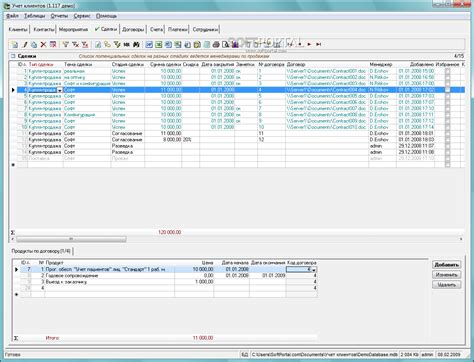Click the Удалить button

tap(447, 285)
